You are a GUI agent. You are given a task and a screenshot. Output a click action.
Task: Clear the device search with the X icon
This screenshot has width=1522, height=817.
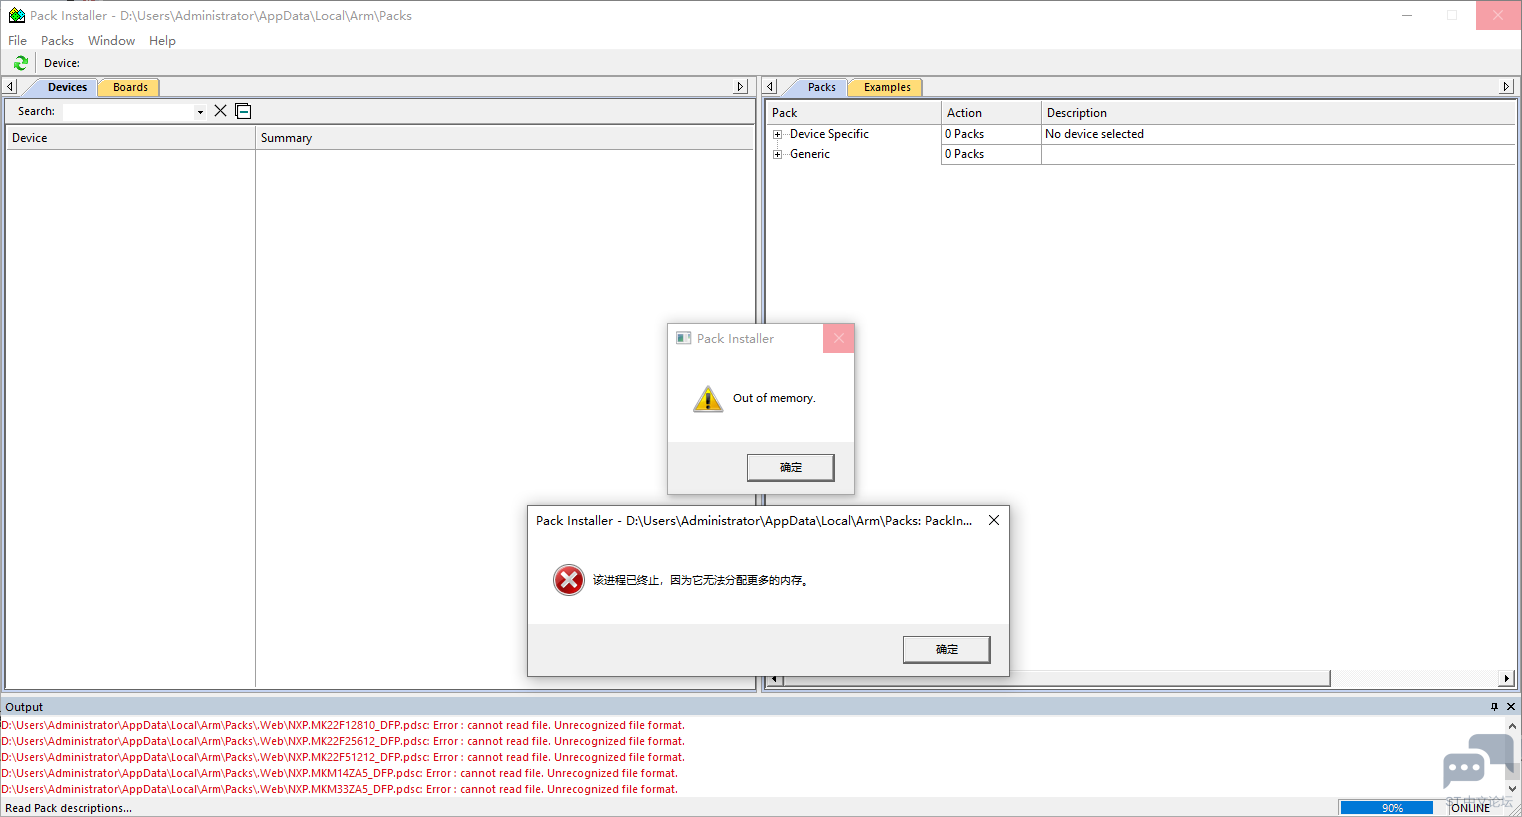(x=221, y=111)
